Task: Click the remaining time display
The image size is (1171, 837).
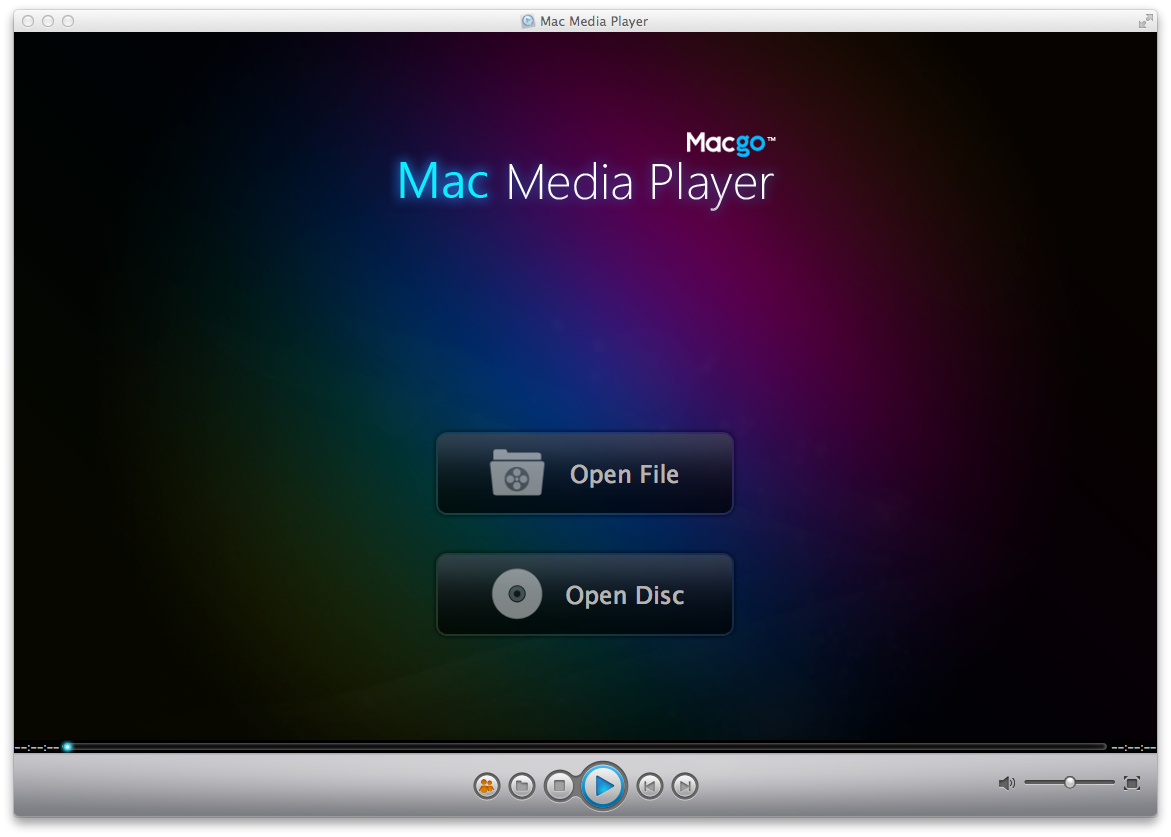Action: pos(1133,747)
